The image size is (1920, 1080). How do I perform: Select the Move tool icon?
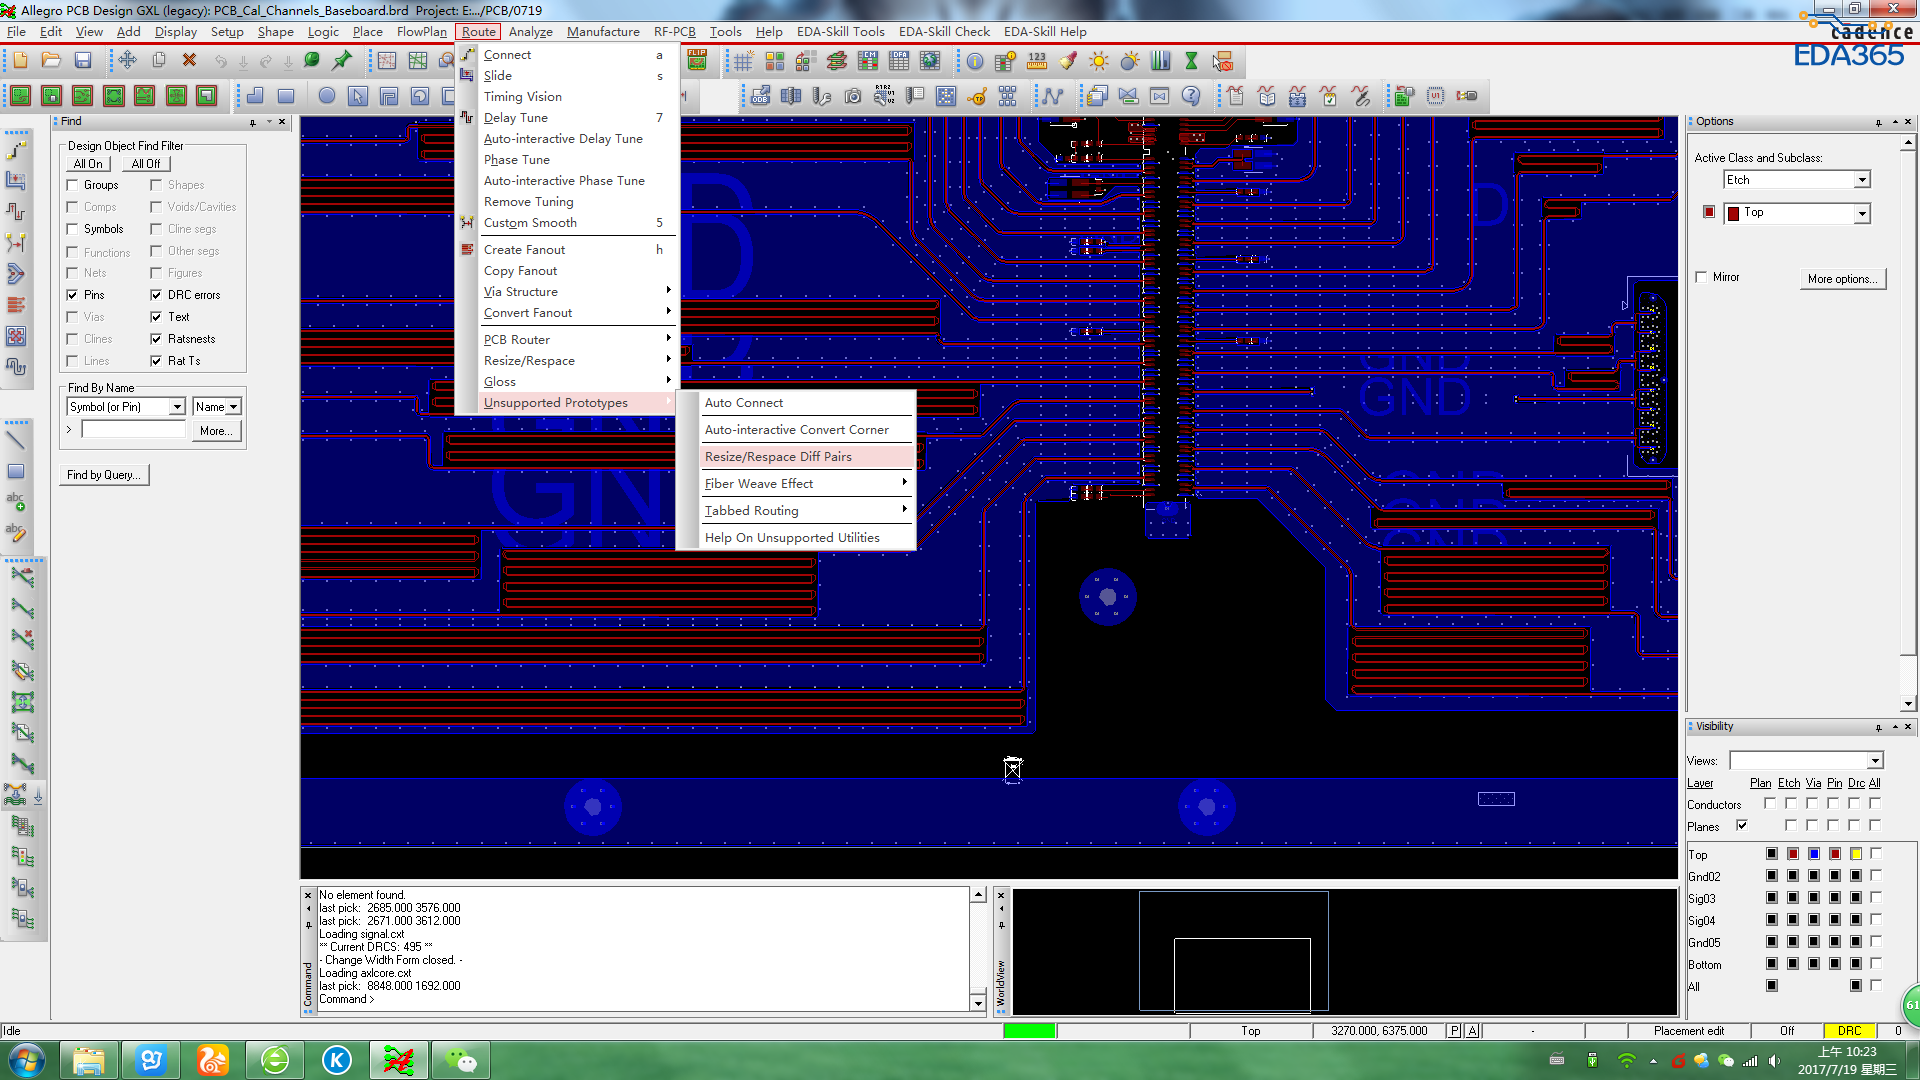(x=127, y=61)
